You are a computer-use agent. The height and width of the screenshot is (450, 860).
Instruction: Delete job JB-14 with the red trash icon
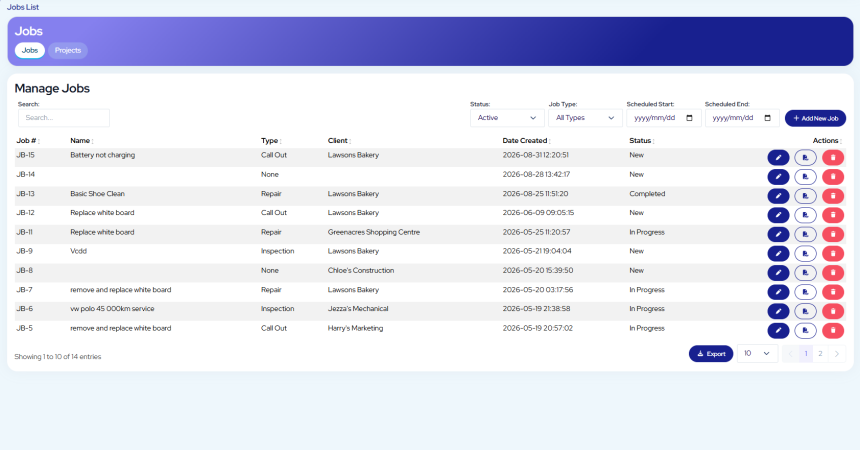point(833,177)
